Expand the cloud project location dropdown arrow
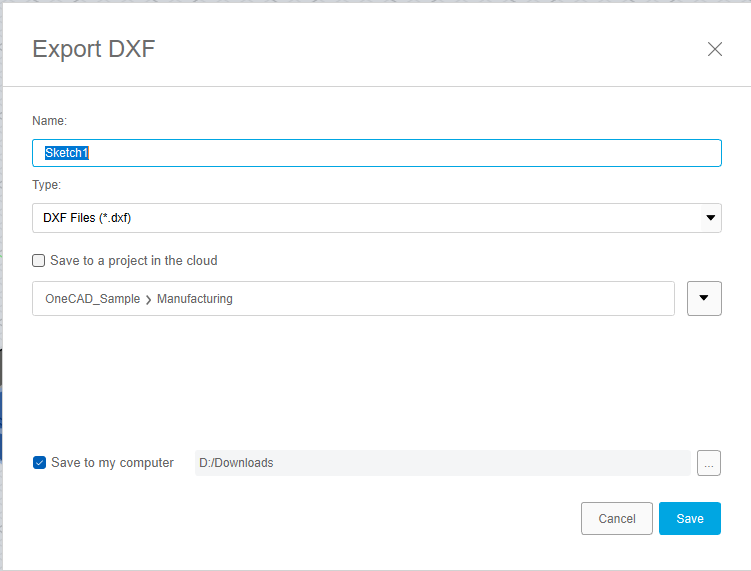The width and height of the screenshot is (751, 571). coord(704,298)
